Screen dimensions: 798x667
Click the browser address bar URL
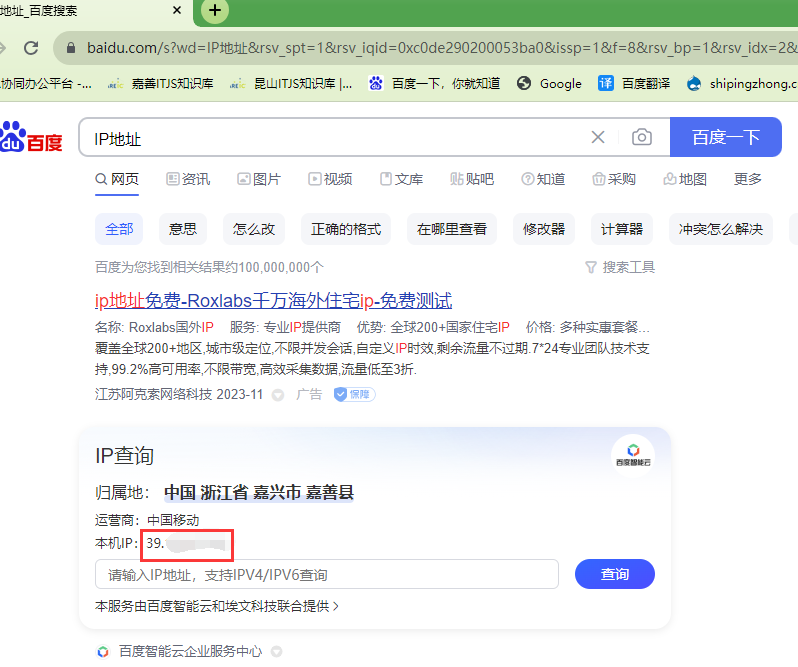click(441, 48)
